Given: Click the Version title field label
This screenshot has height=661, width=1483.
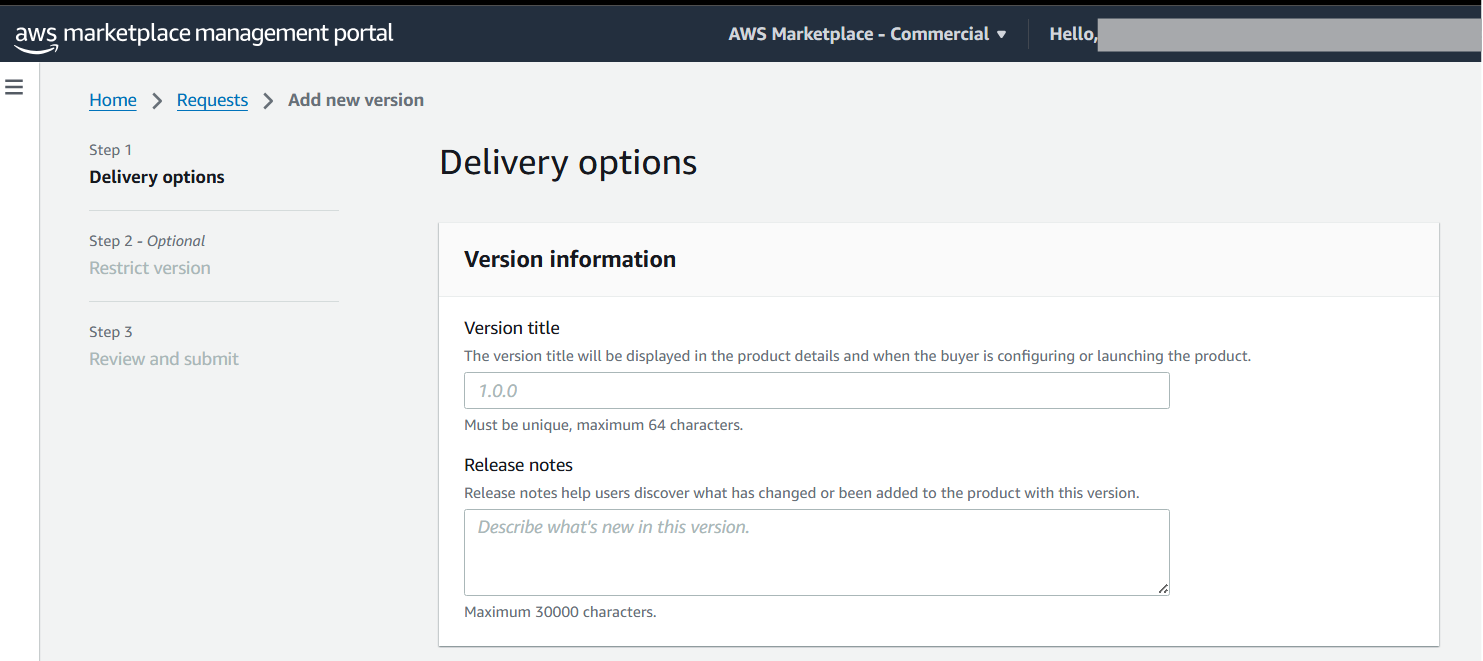Looking at the screenshot, I should point(512,328).
